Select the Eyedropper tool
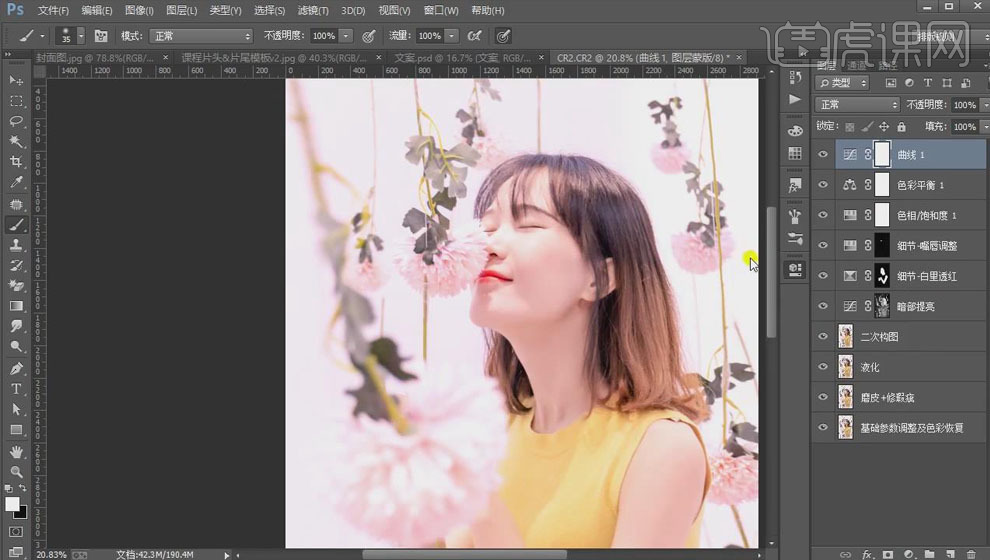 click(16, 182)
